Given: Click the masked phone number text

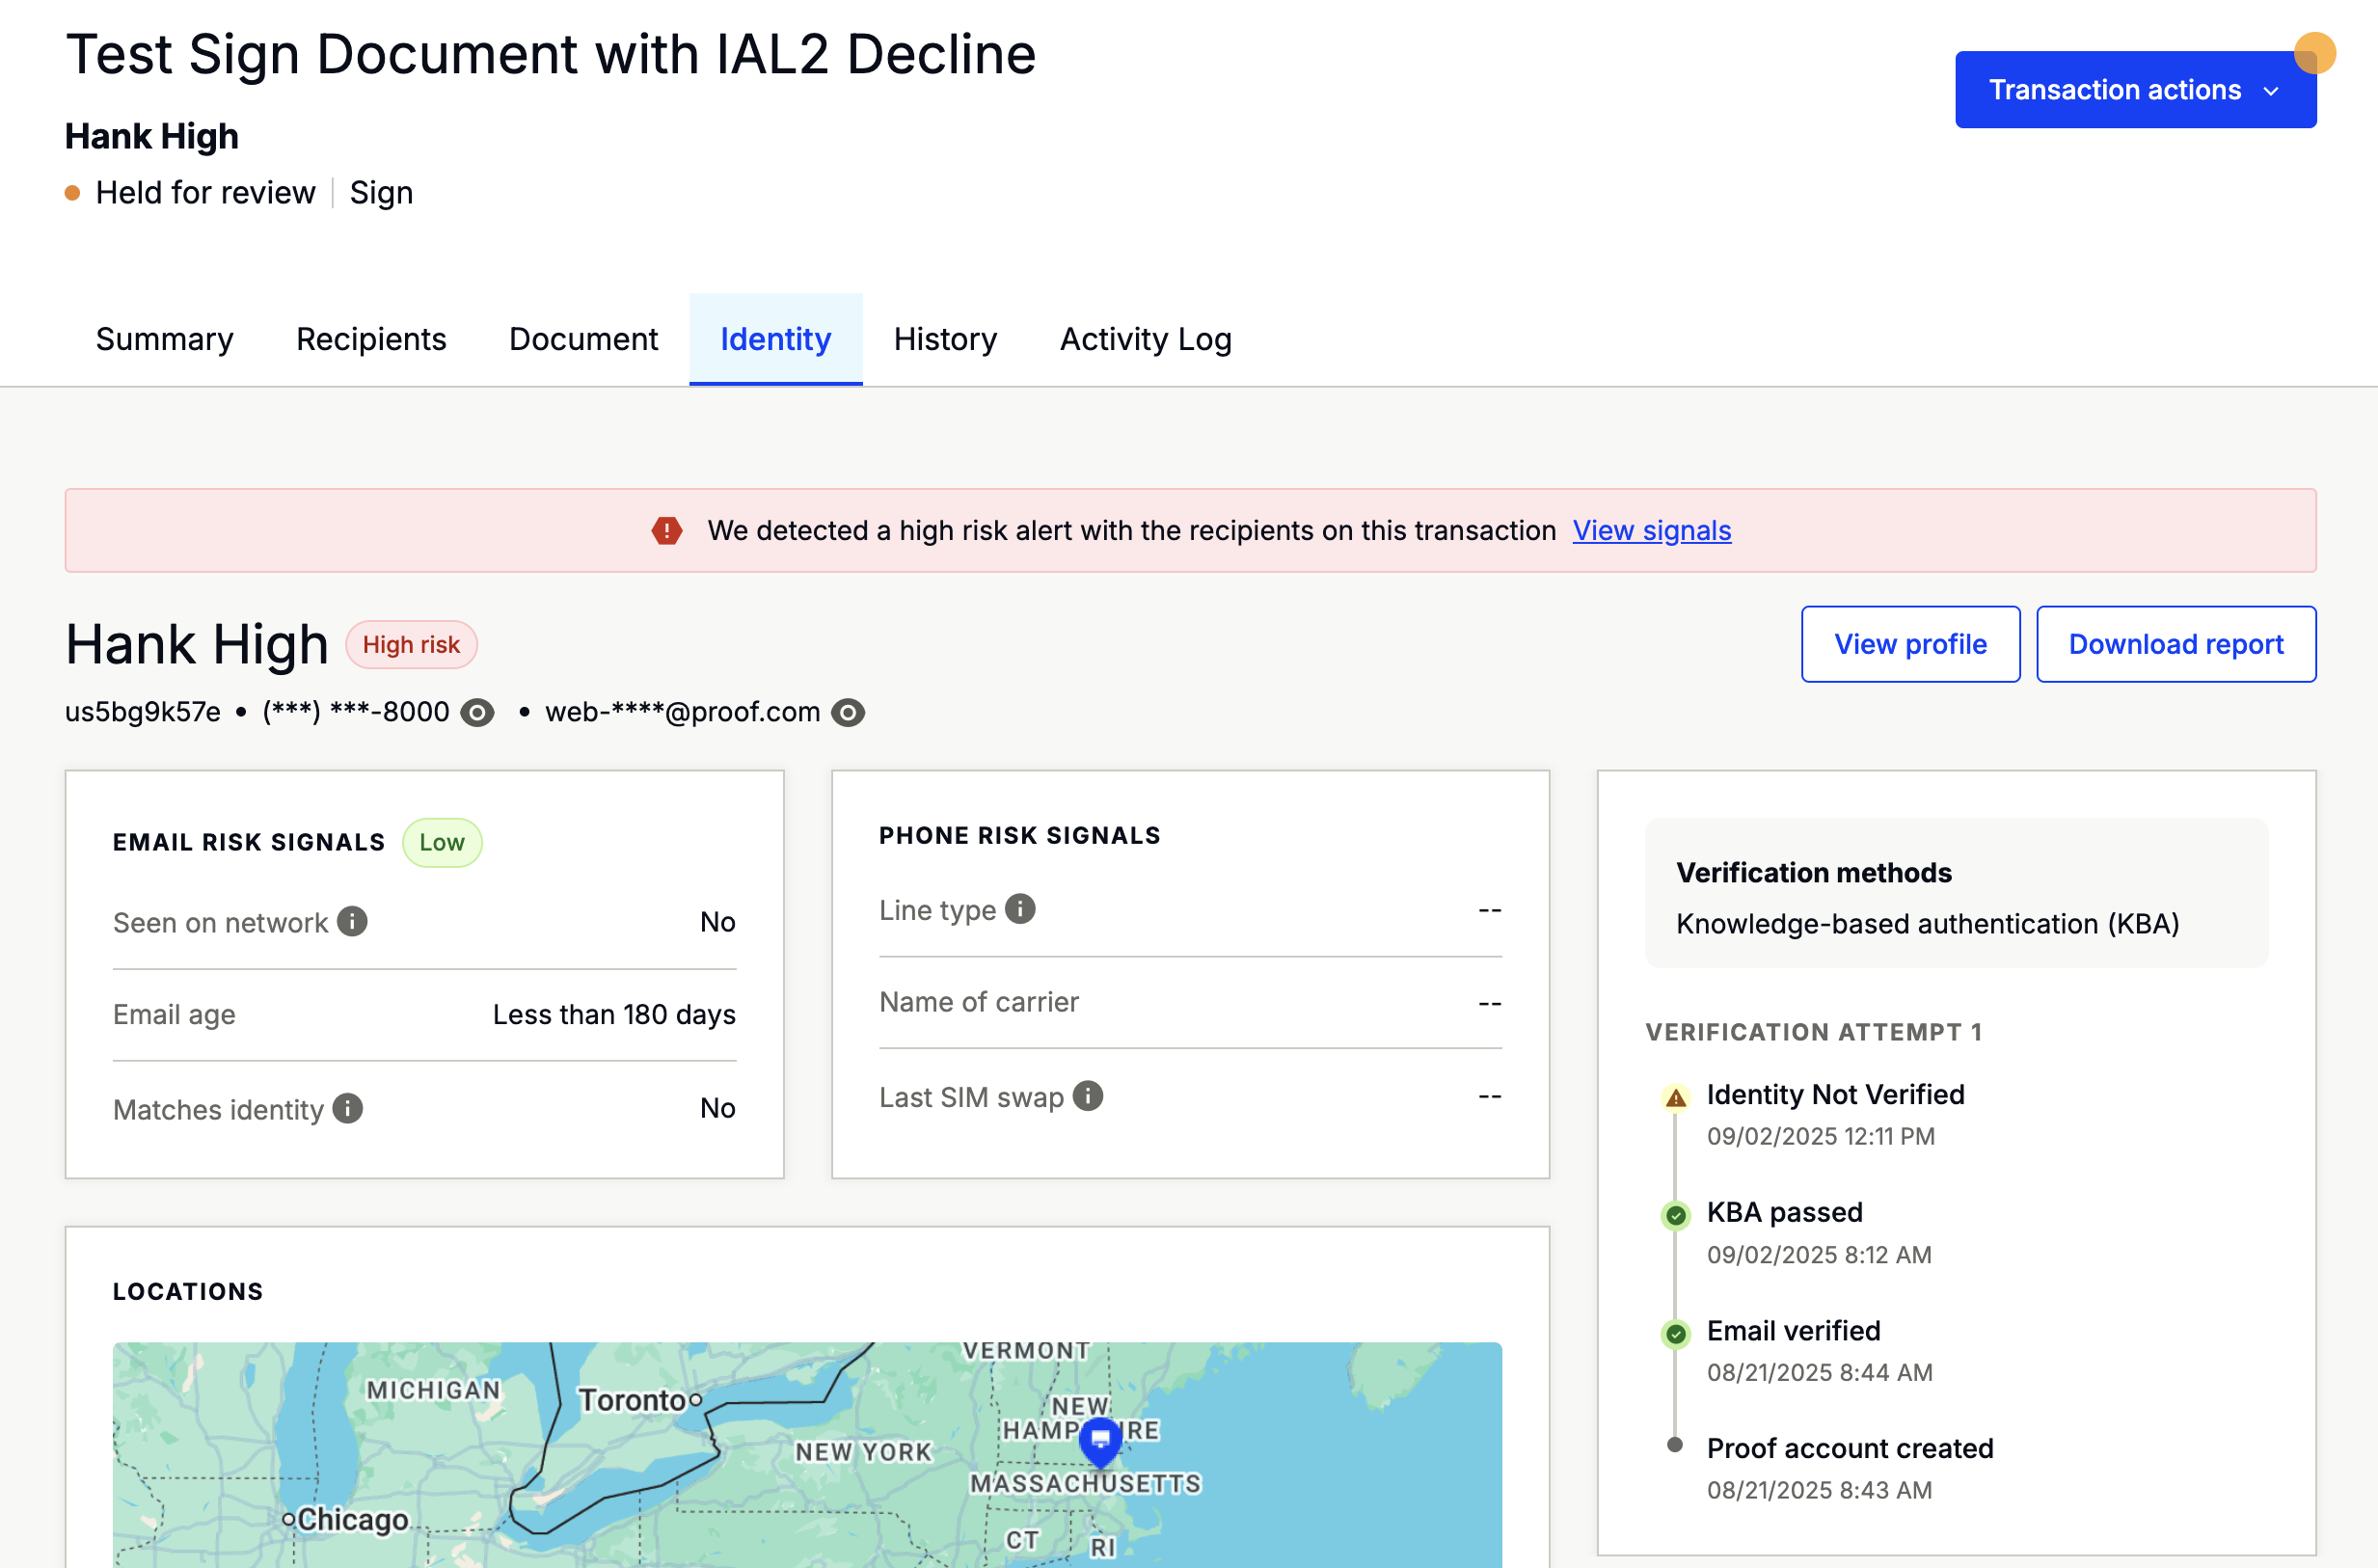Looking at the screenshot, I should pos(355,712).
